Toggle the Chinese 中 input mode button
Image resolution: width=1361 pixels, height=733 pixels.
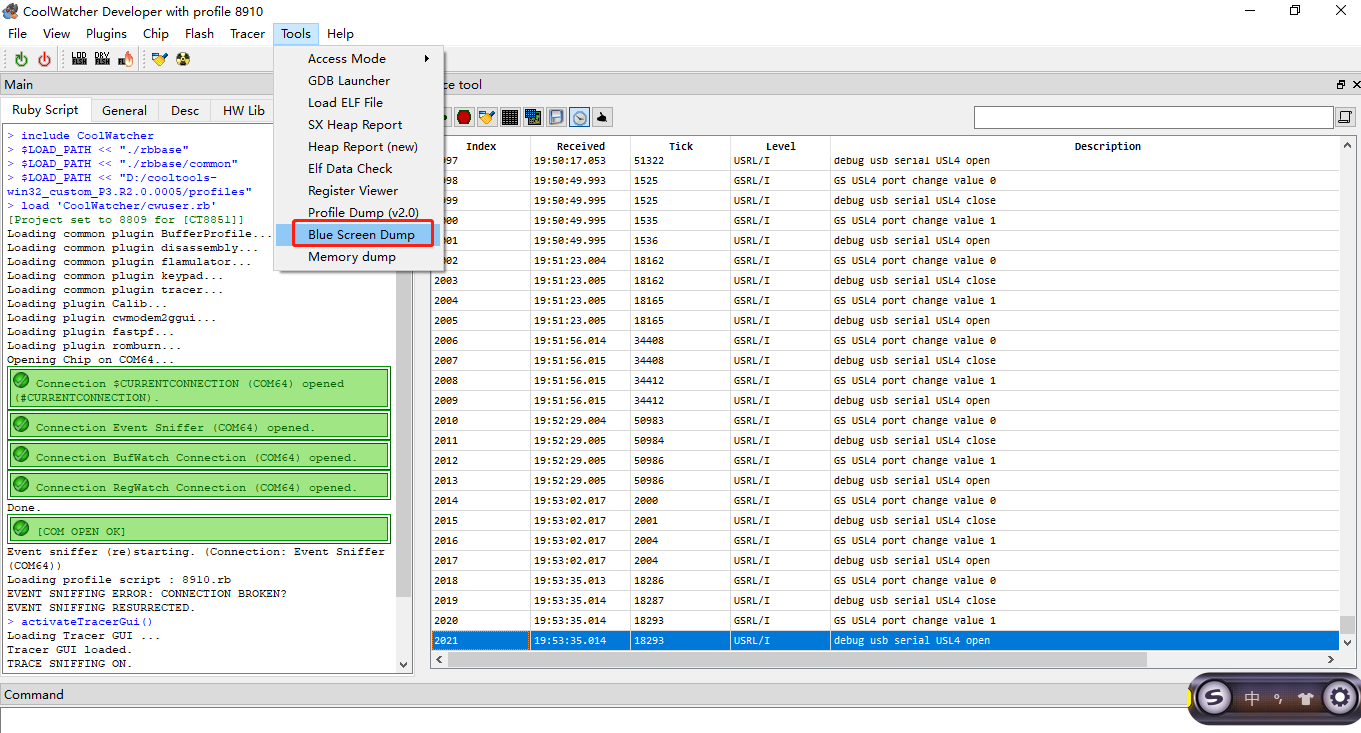tap(1253, 698)
